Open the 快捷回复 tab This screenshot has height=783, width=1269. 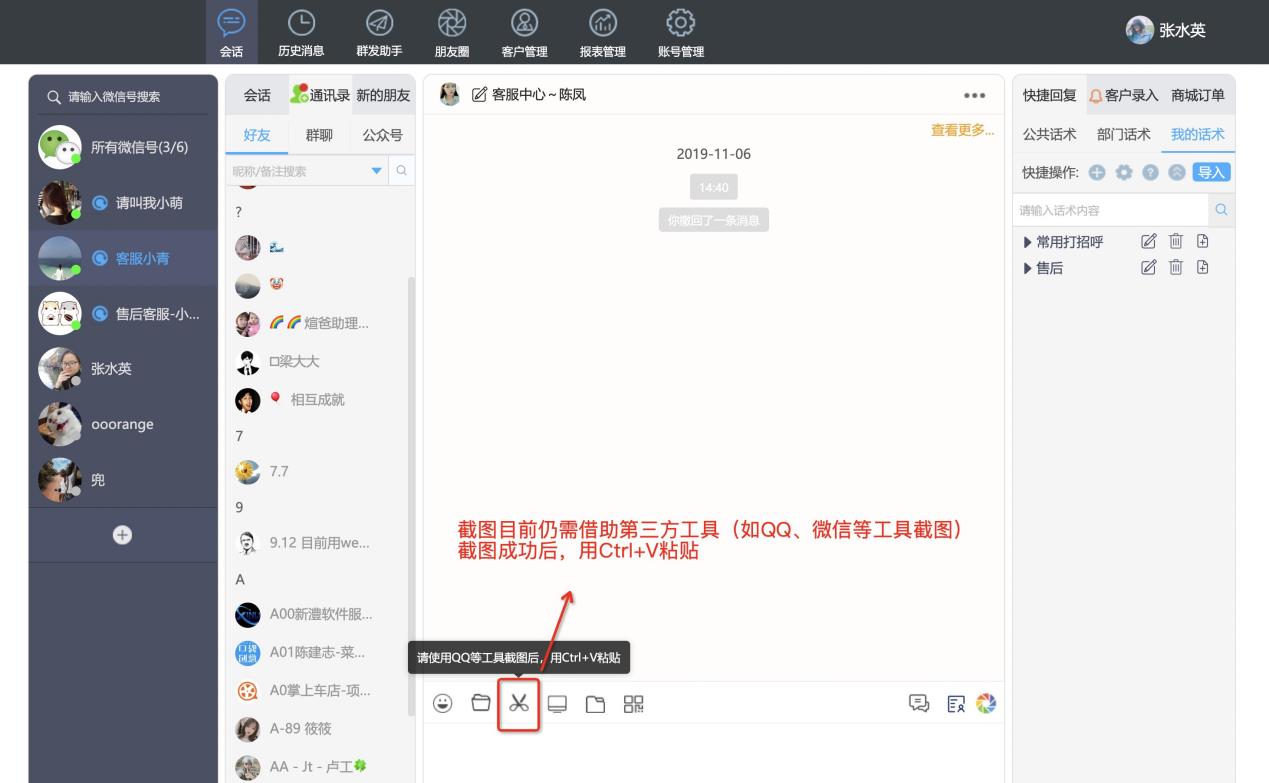(x=1050, y=95)
